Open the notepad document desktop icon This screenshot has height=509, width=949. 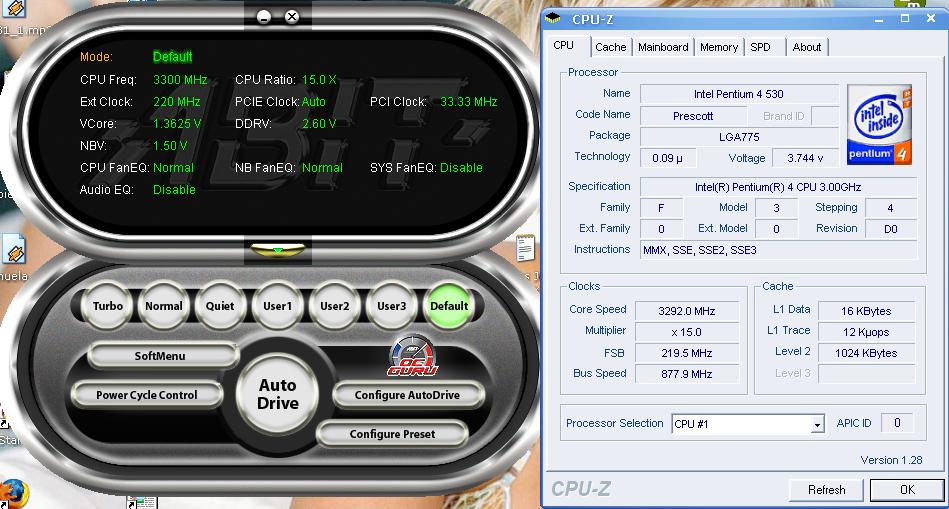tap(525, 248)
